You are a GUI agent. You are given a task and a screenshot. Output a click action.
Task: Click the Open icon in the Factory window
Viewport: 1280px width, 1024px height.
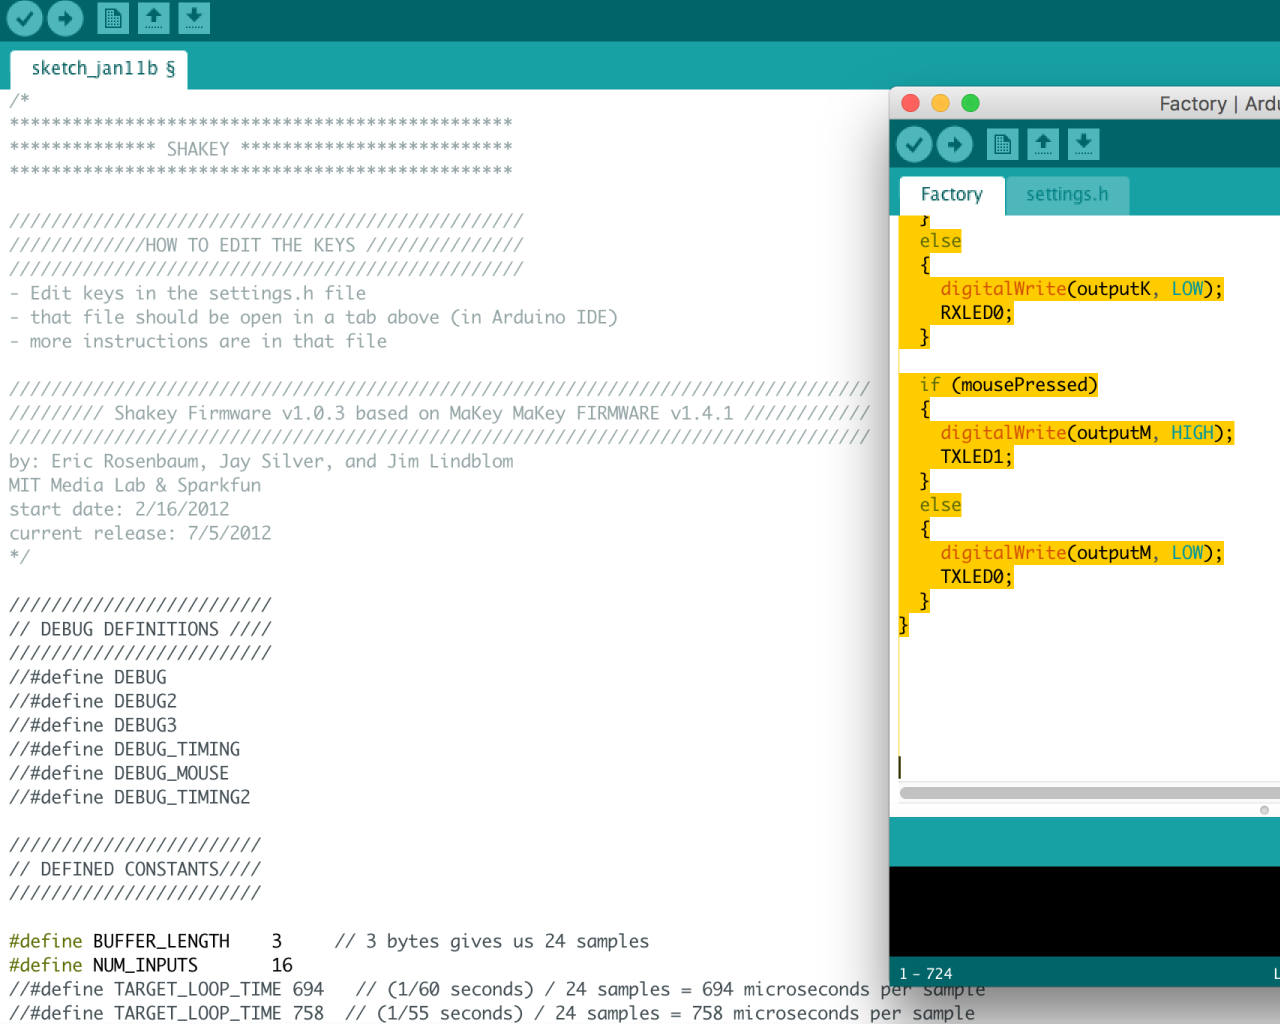pyautogui.click(x=1043, y=145)
